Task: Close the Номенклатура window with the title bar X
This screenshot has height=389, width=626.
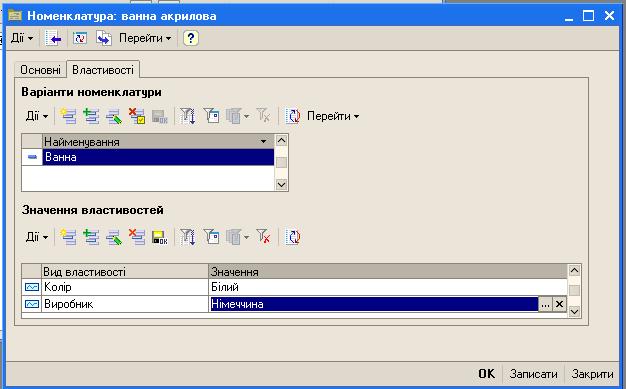Action: (x=609, y=16)
